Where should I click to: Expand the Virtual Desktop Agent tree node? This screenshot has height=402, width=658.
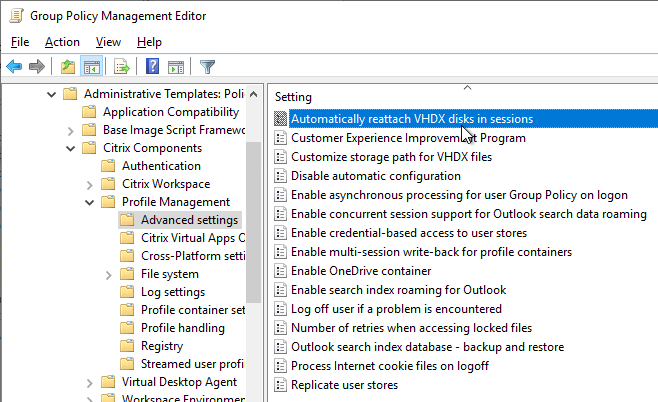point(89,383)
